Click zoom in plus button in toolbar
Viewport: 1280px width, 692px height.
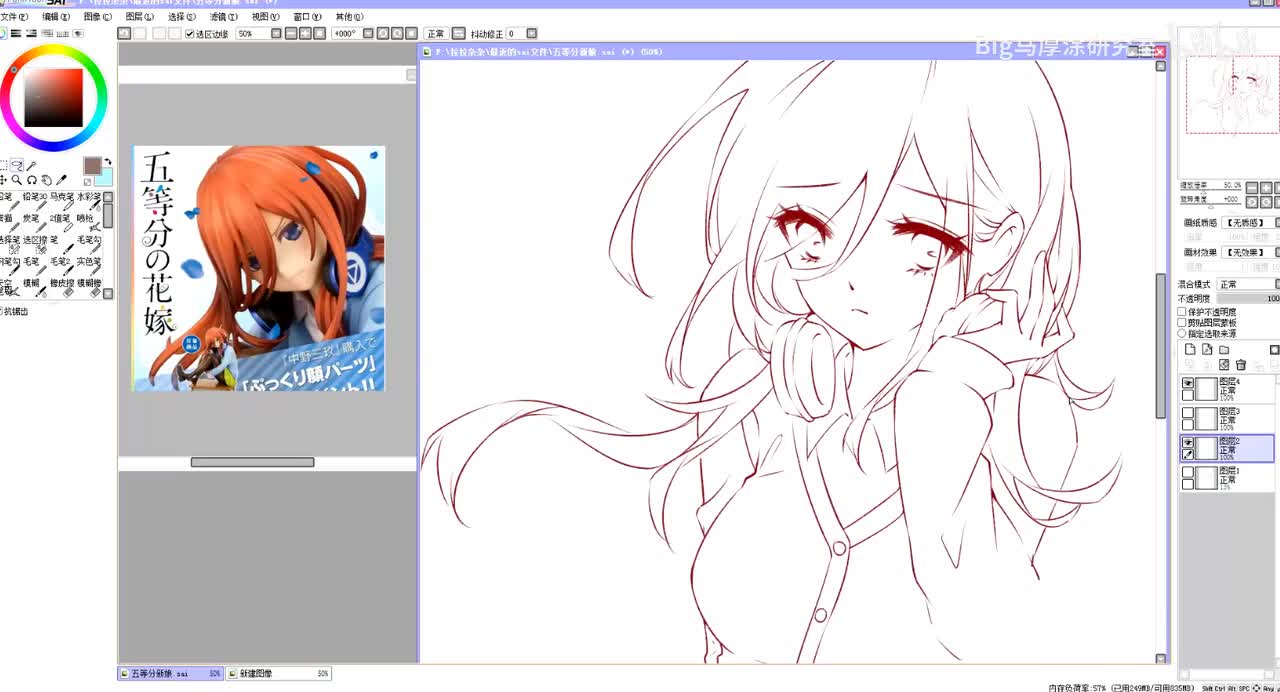point(305,33)
